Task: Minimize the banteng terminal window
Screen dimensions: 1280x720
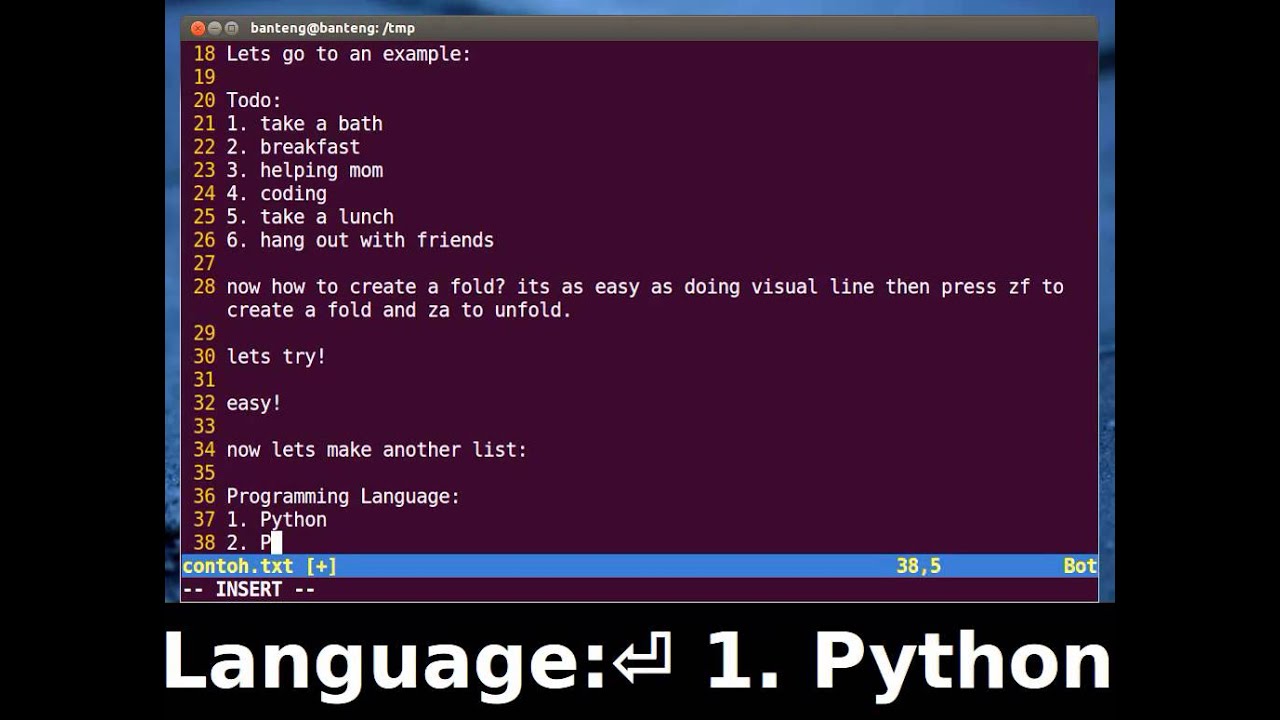Action: click(x=215, y=28)
